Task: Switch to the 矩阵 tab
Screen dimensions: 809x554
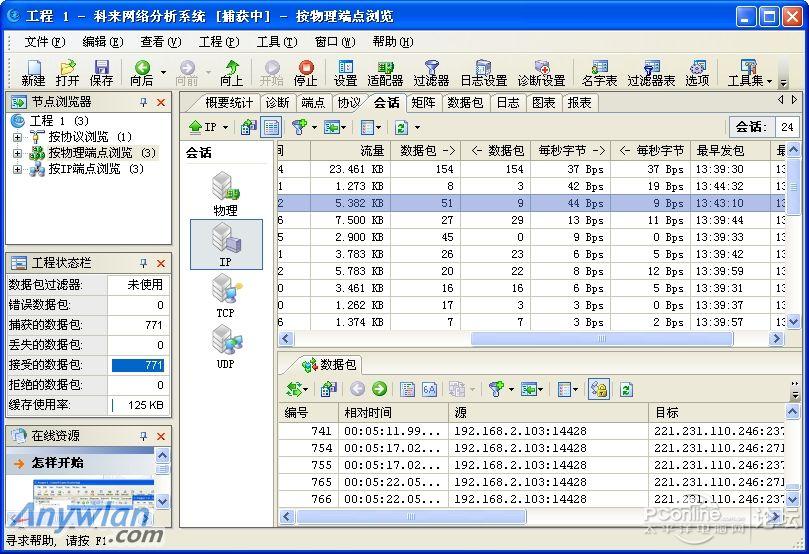Action: coord(423,103)
